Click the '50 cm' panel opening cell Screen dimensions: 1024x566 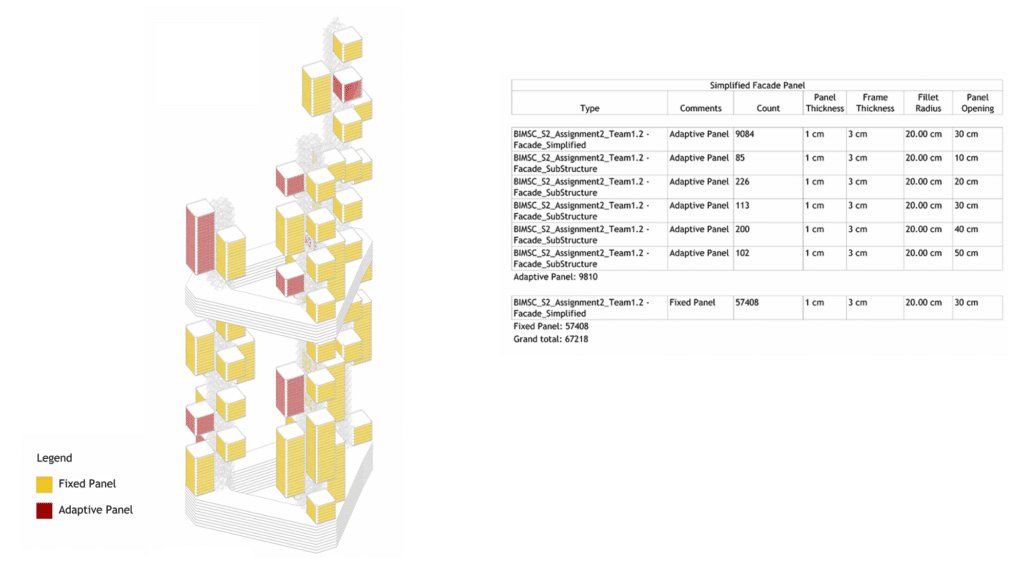[x=966, y=254]
